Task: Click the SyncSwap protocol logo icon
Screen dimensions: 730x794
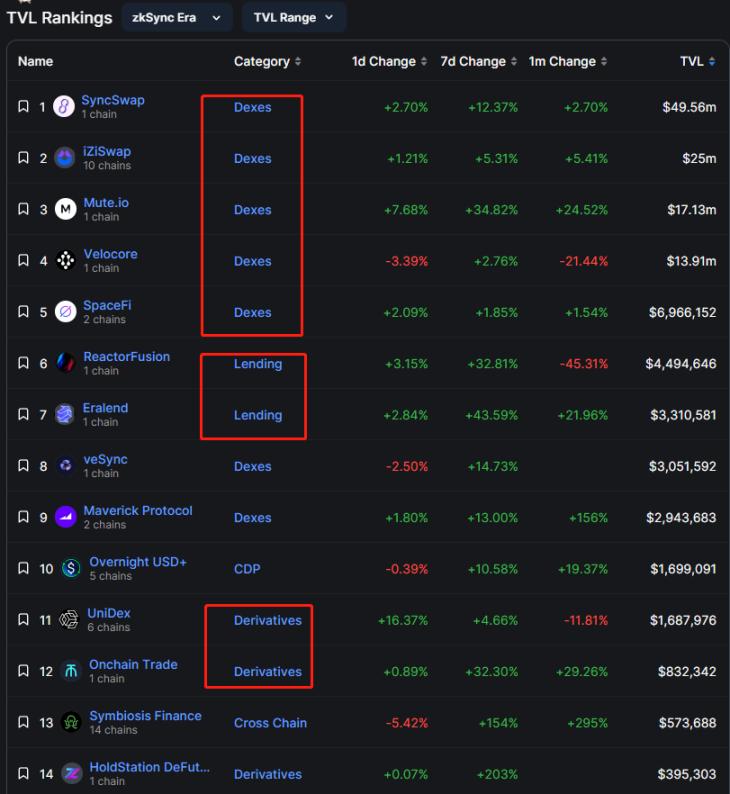Action: click(64, 107)
